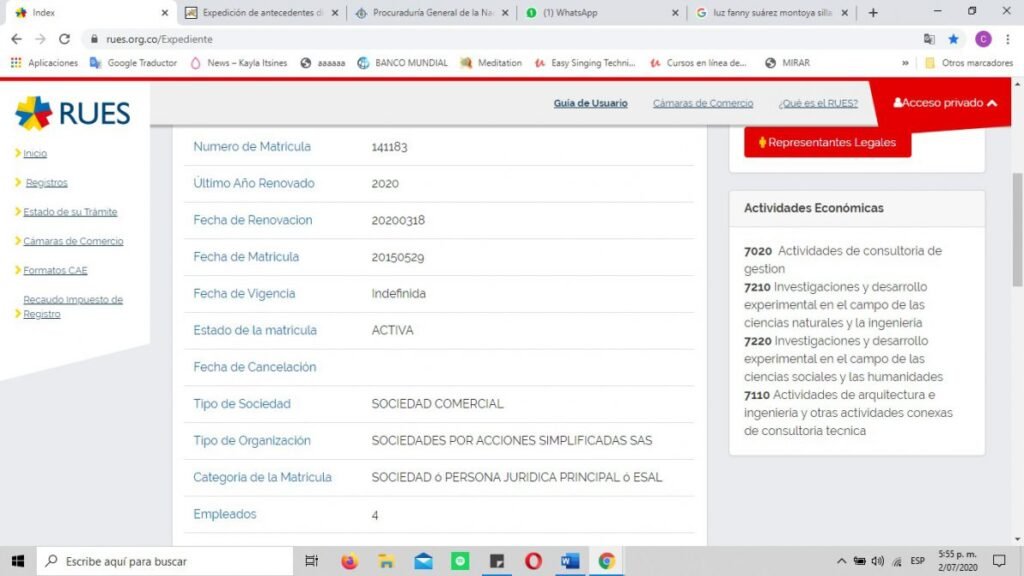Reload the current page
1024x576 pixels.
click(65, 39)
